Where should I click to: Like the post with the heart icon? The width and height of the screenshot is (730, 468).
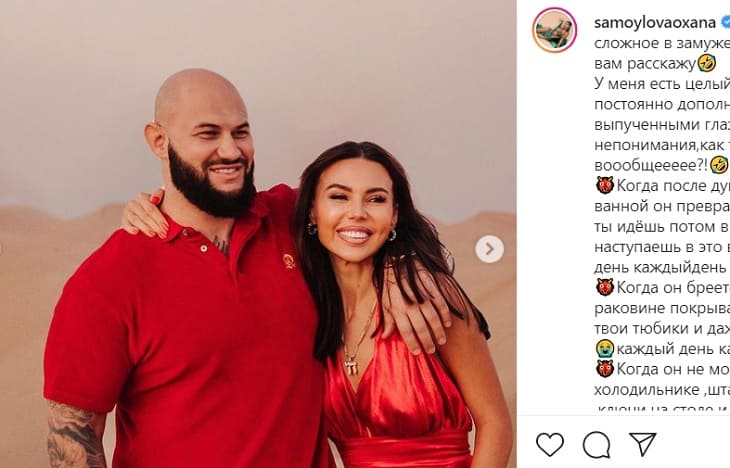click(x=549, y=443)
